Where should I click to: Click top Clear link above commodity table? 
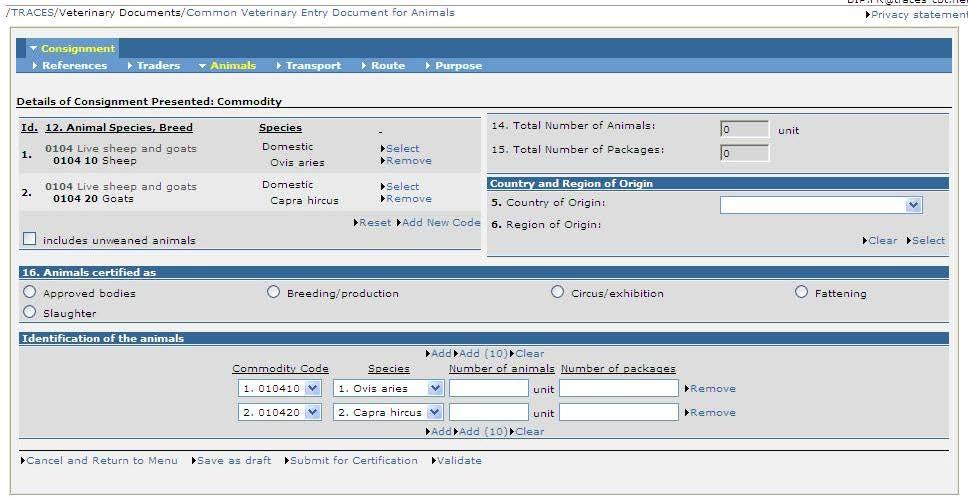[x=530, y=354]
